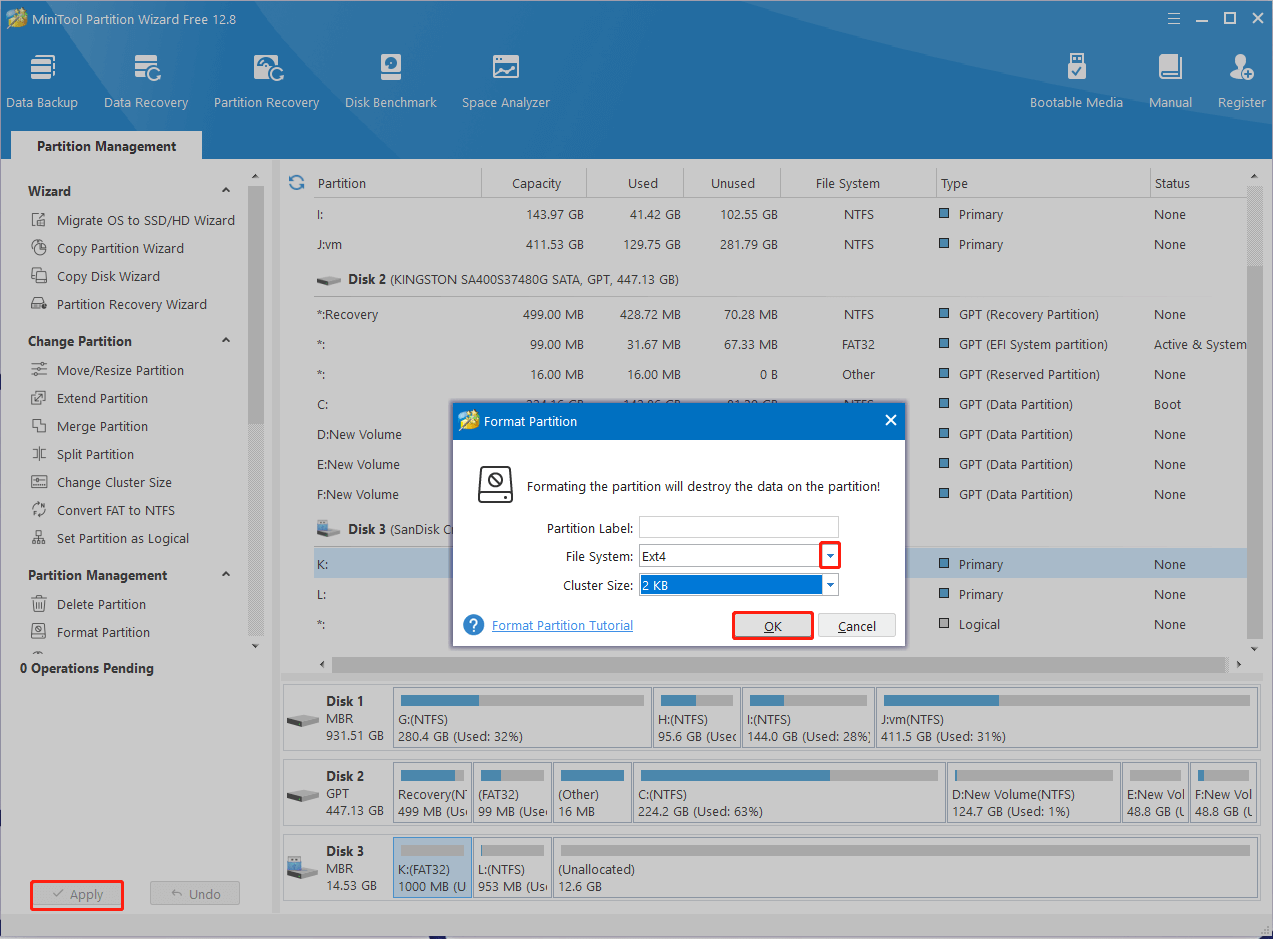
Task: Click the Partition Label input field
Action: pyautogui.click(x=739, y=527)
